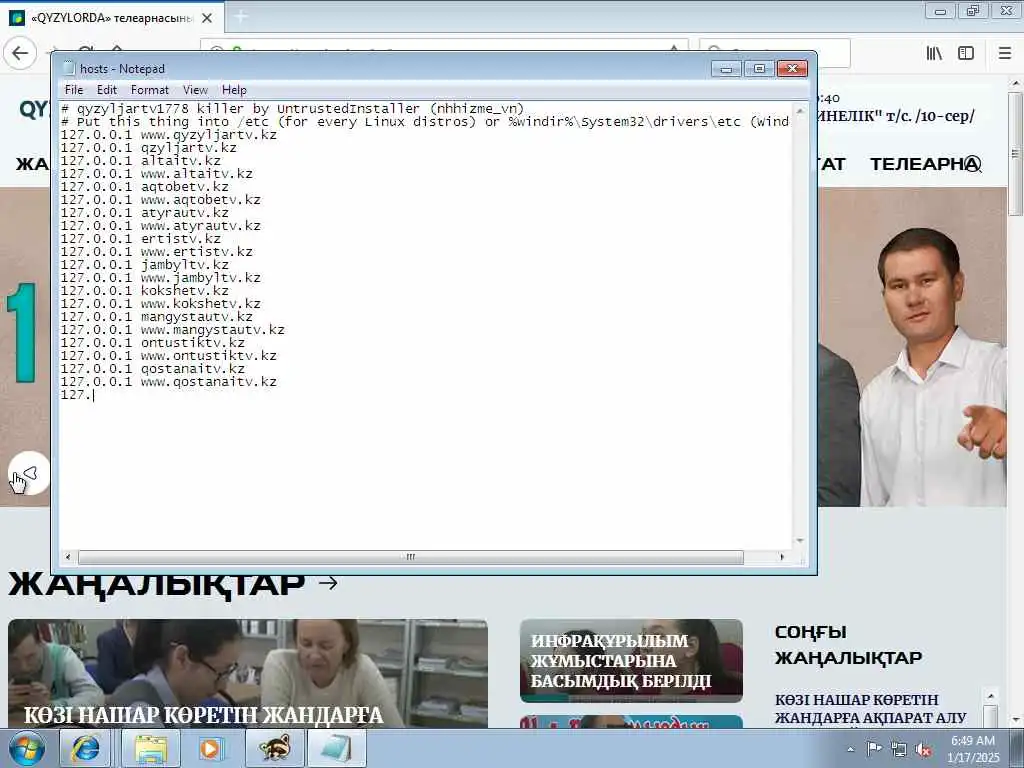Open the File menu in Notepad
The image size is (1024, 768).
[74, 90]
